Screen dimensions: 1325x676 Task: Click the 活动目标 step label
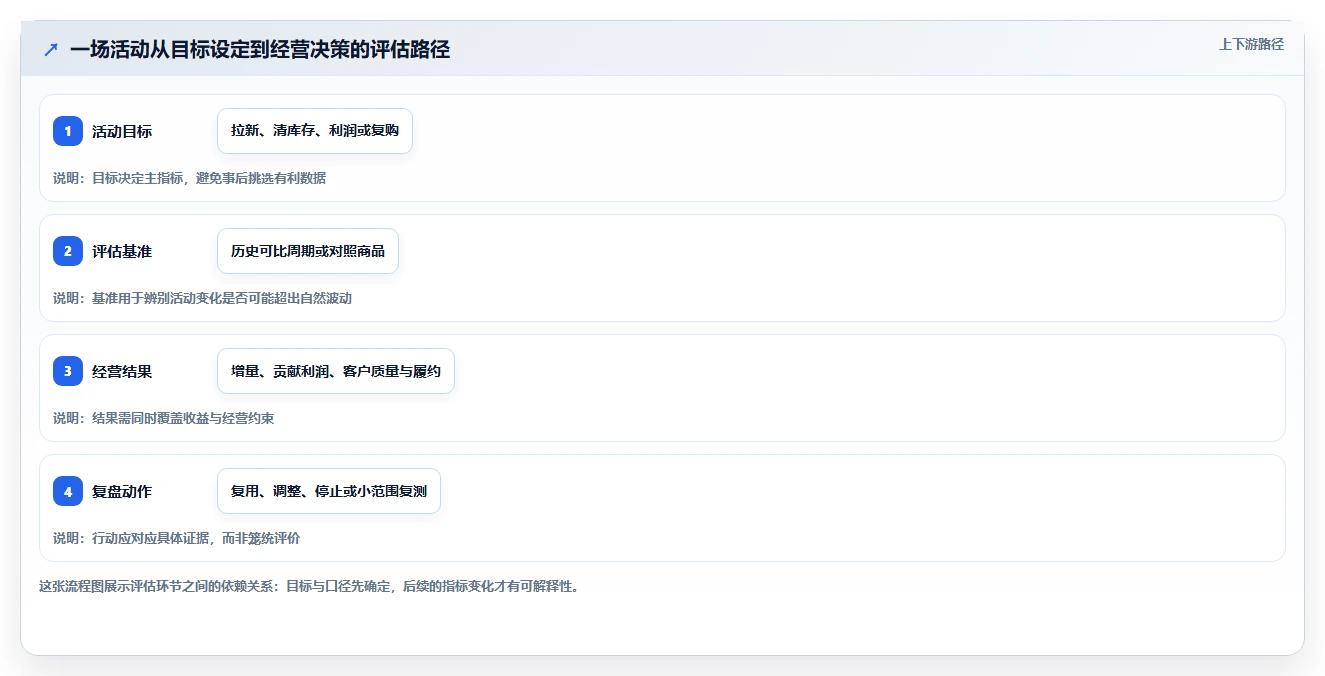[122, 131]
